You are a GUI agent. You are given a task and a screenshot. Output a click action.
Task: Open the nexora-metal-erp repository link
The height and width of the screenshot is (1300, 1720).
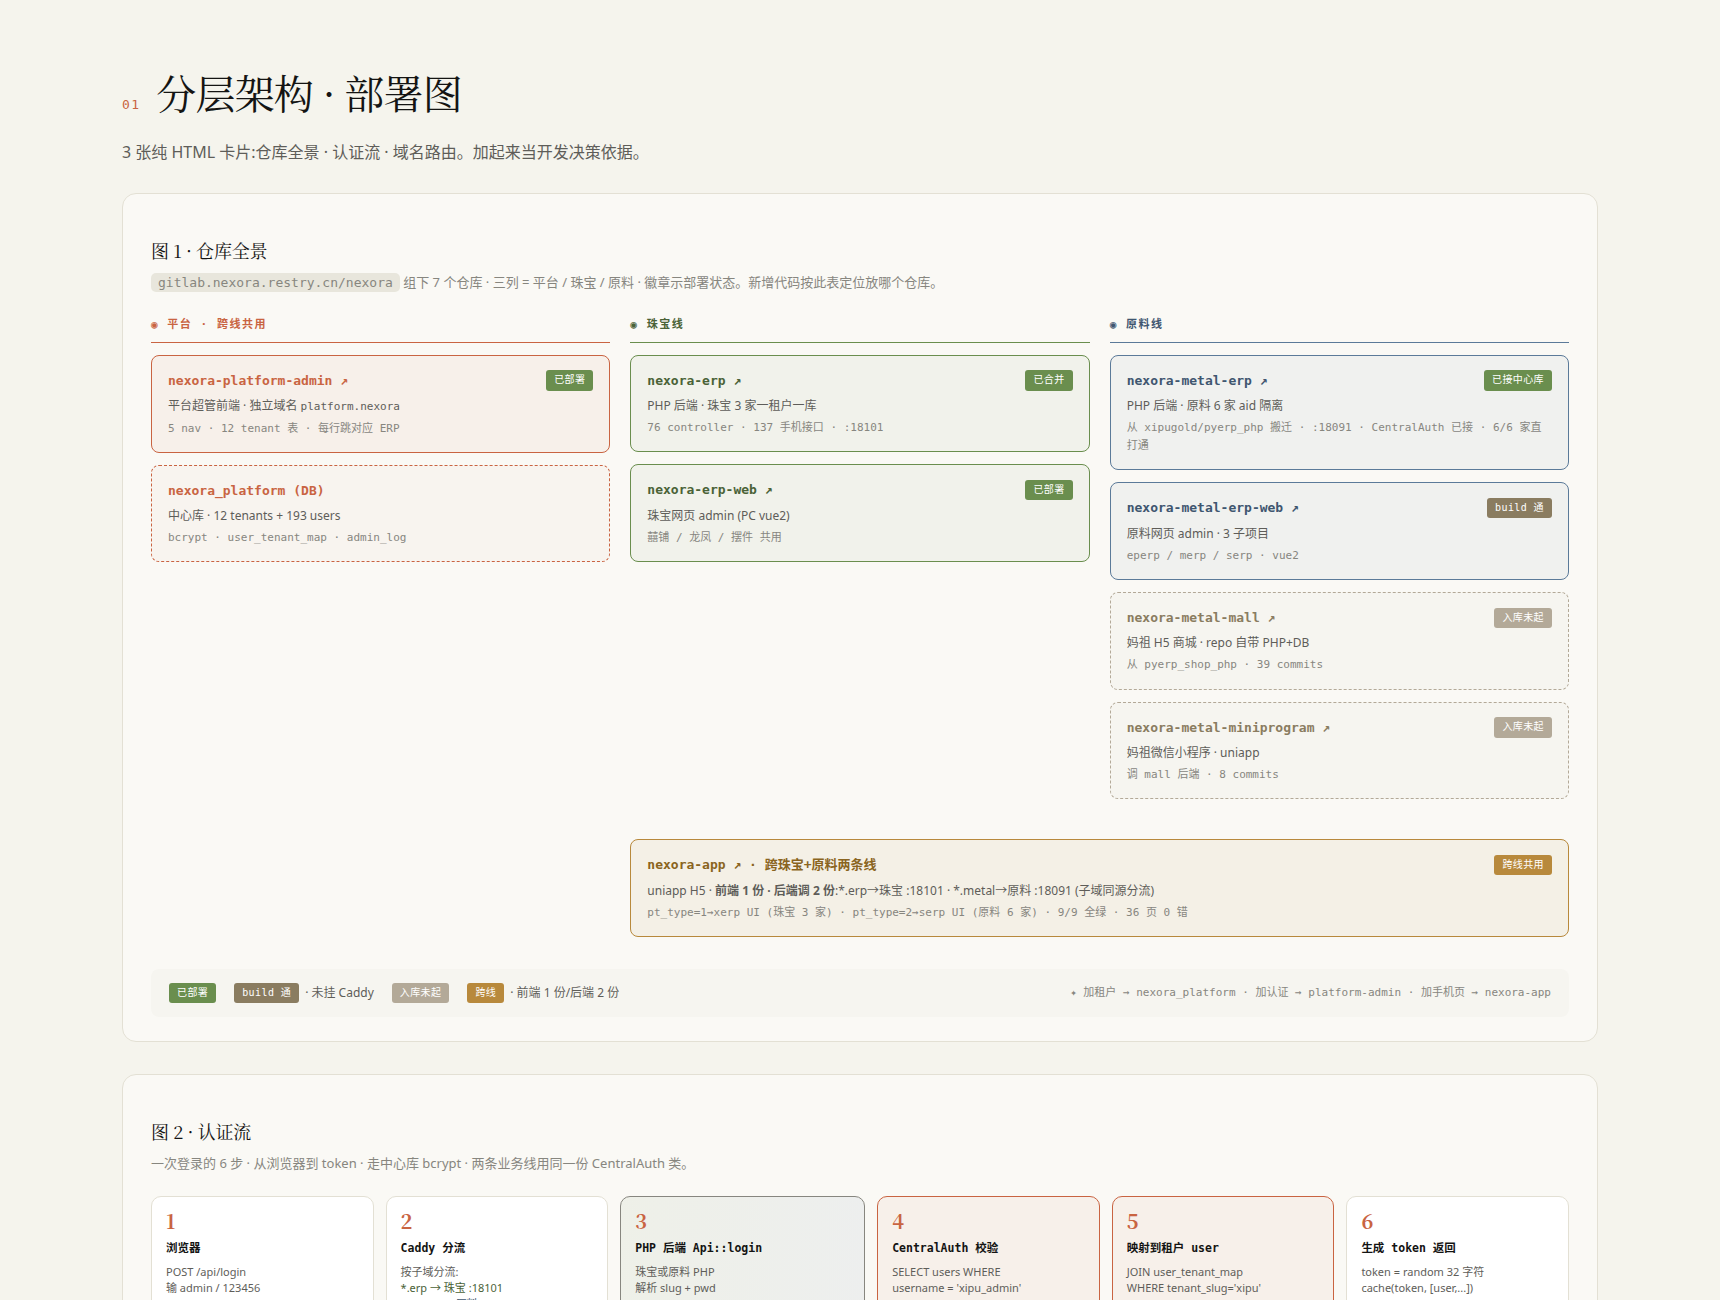(x=1197, y=381)
